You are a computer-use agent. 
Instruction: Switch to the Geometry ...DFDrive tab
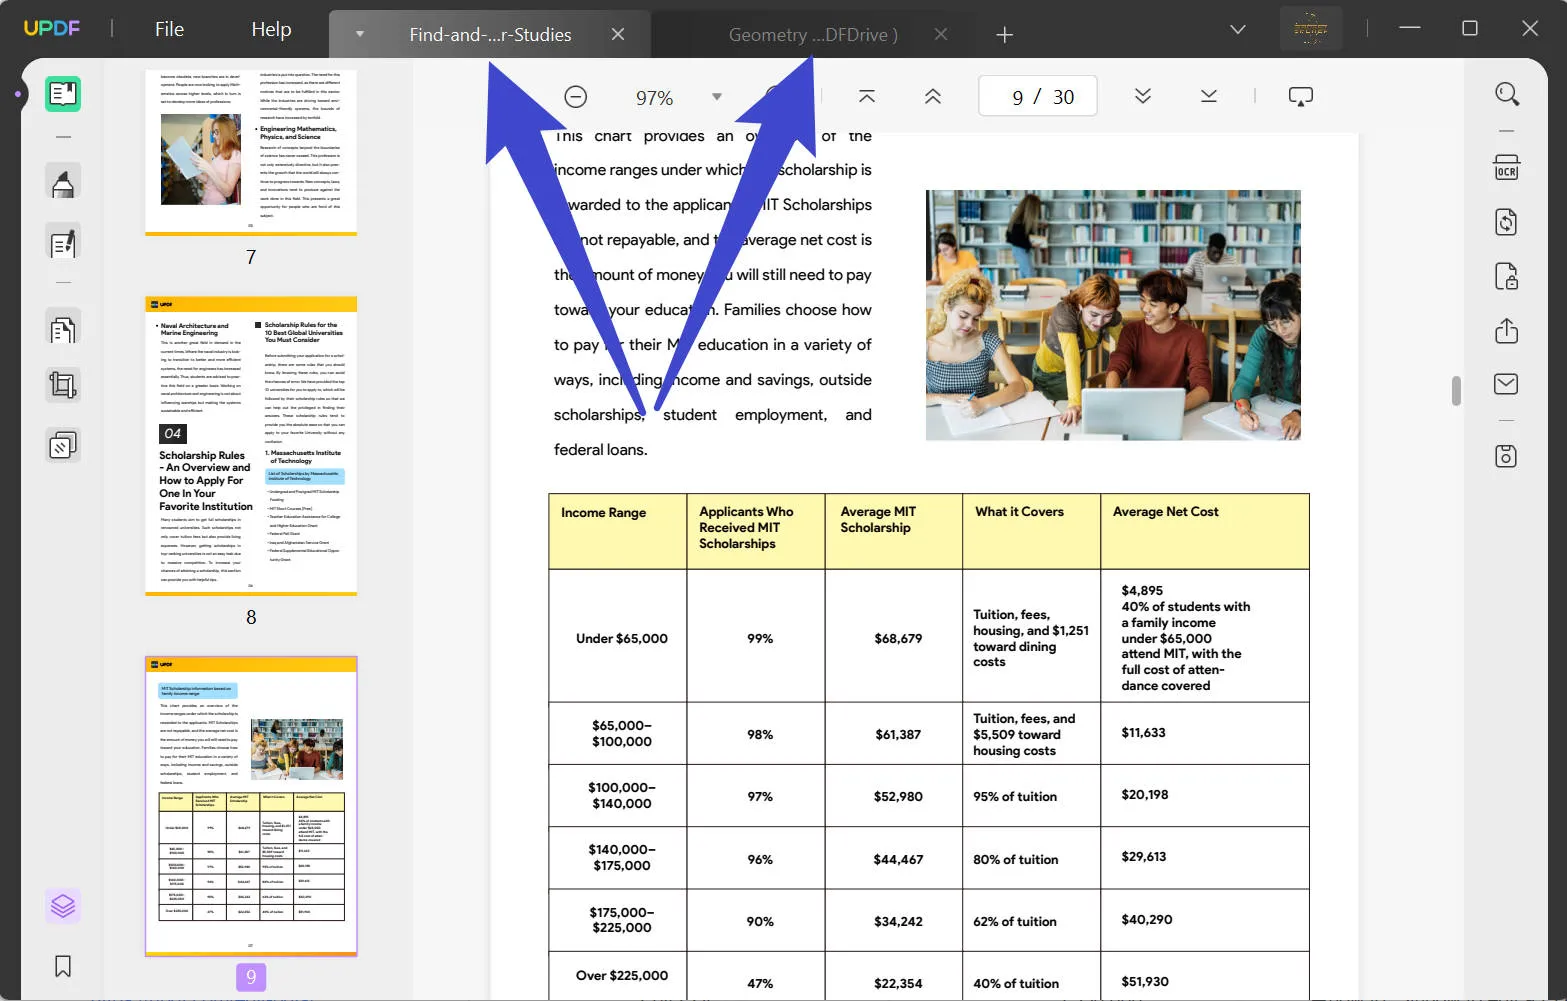[x=814, y=34]
